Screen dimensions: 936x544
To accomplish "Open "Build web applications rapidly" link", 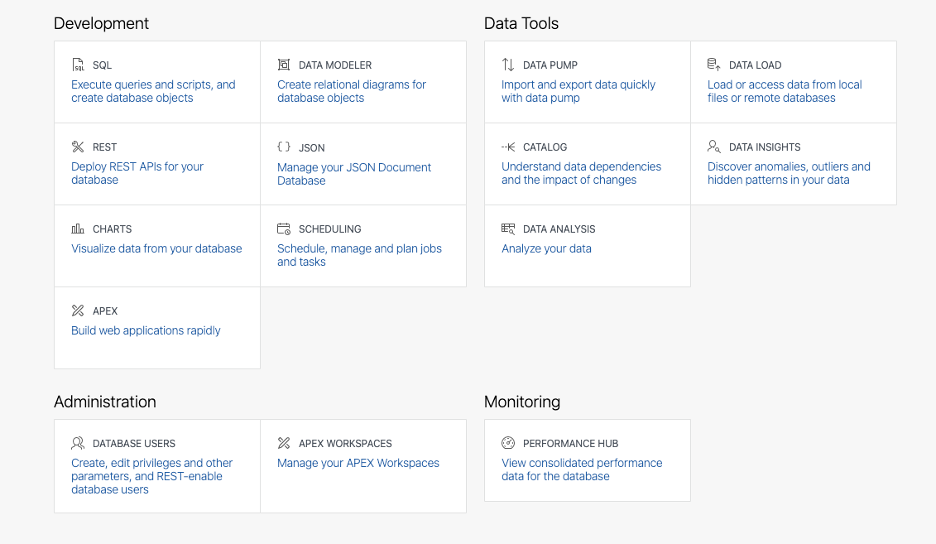I will tap(146, 331).
